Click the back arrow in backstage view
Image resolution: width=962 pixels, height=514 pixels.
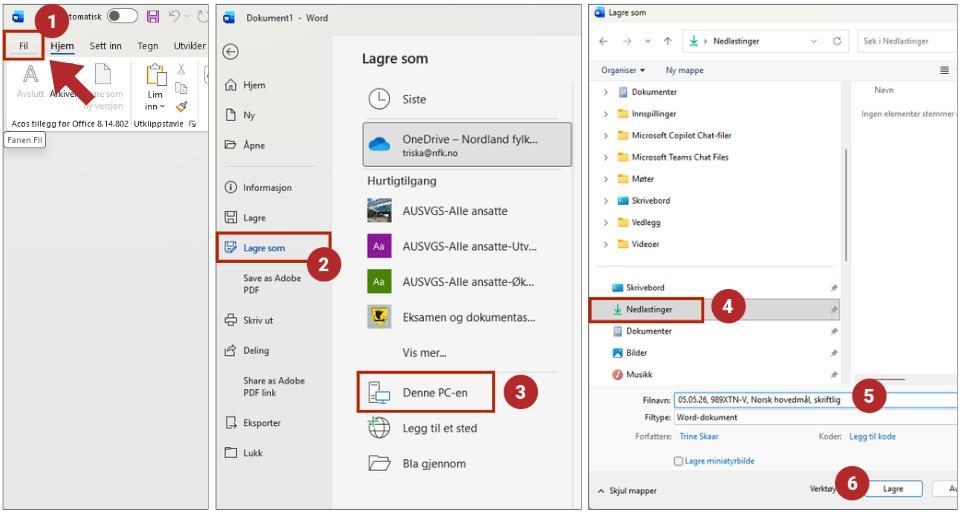[x=231, y=52]
